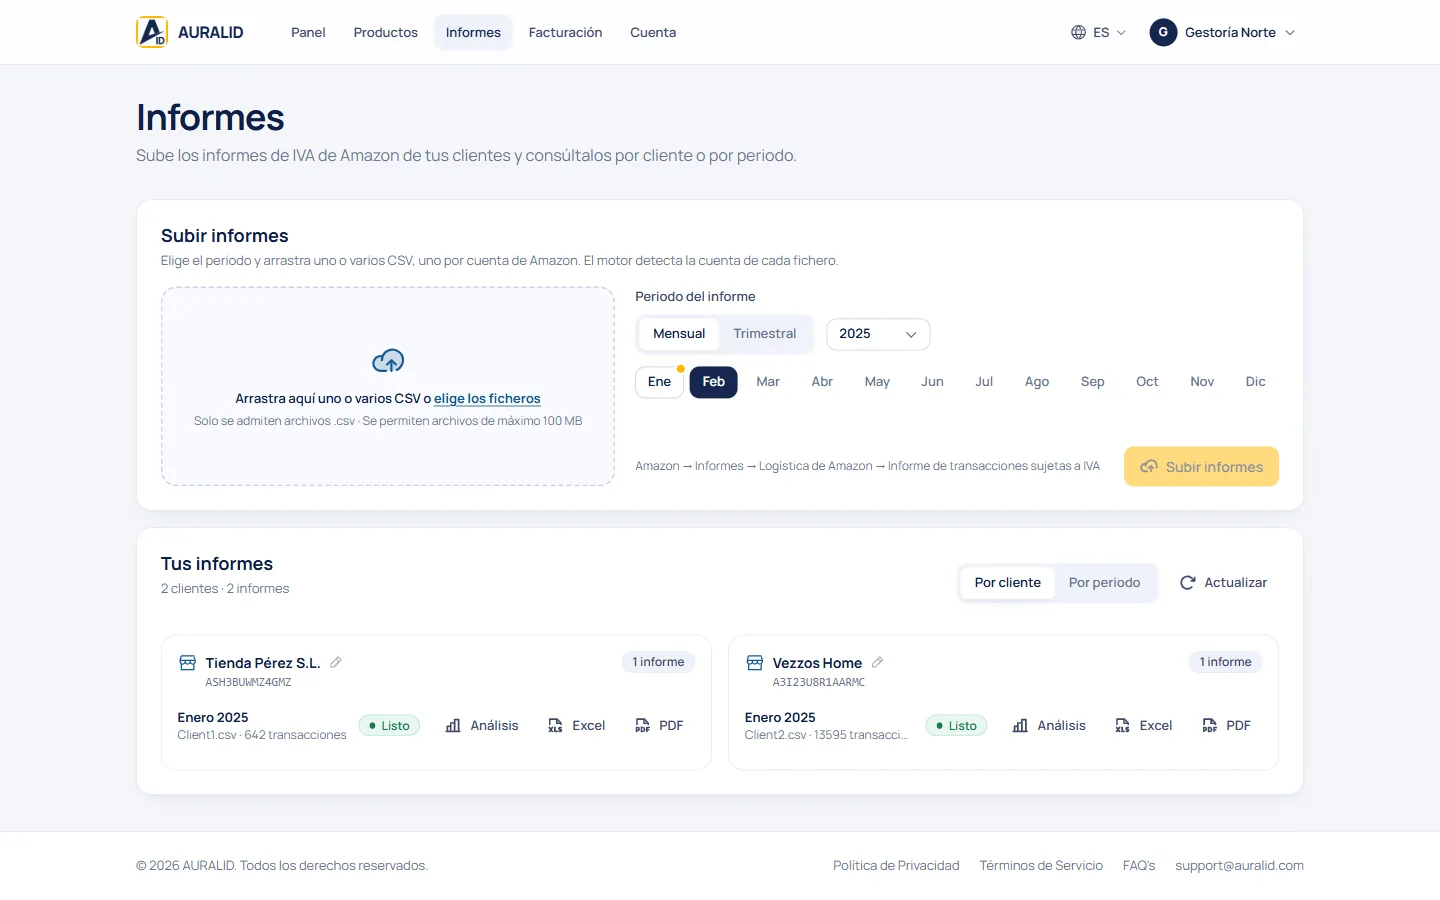1440x900 pixels.
Task: Select the Mensual period toggle
Action: [x=679, y=334]
